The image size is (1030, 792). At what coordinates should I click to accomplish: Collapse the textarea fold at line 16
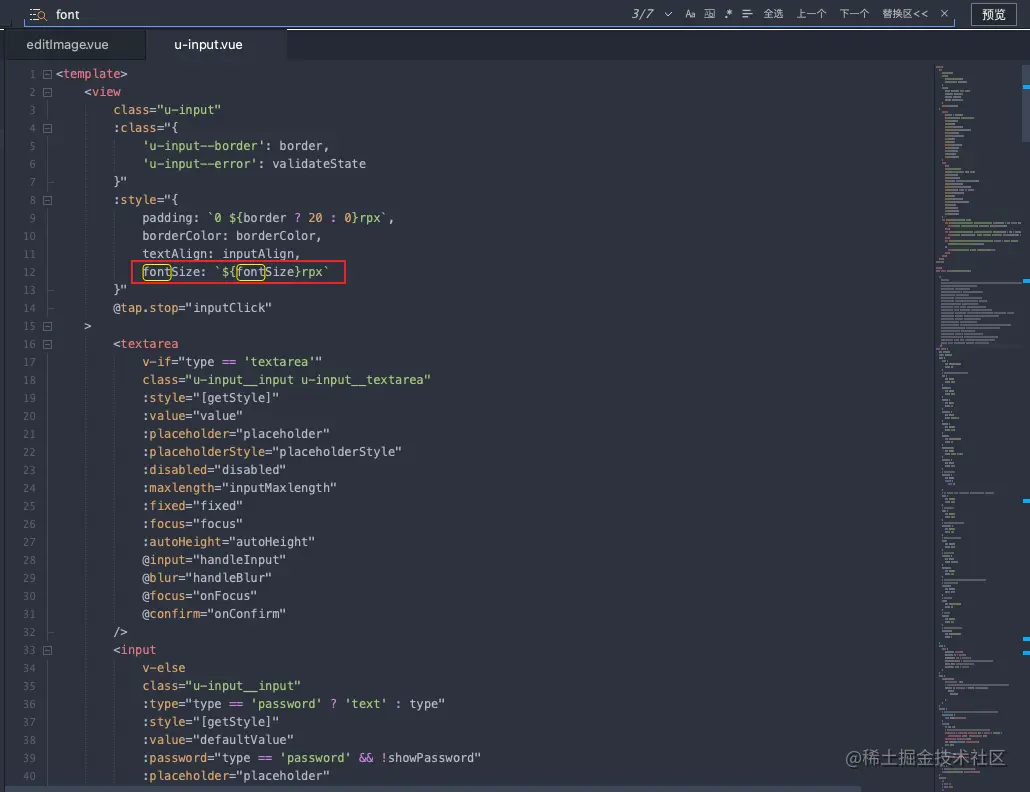click(x=47, y=344)
